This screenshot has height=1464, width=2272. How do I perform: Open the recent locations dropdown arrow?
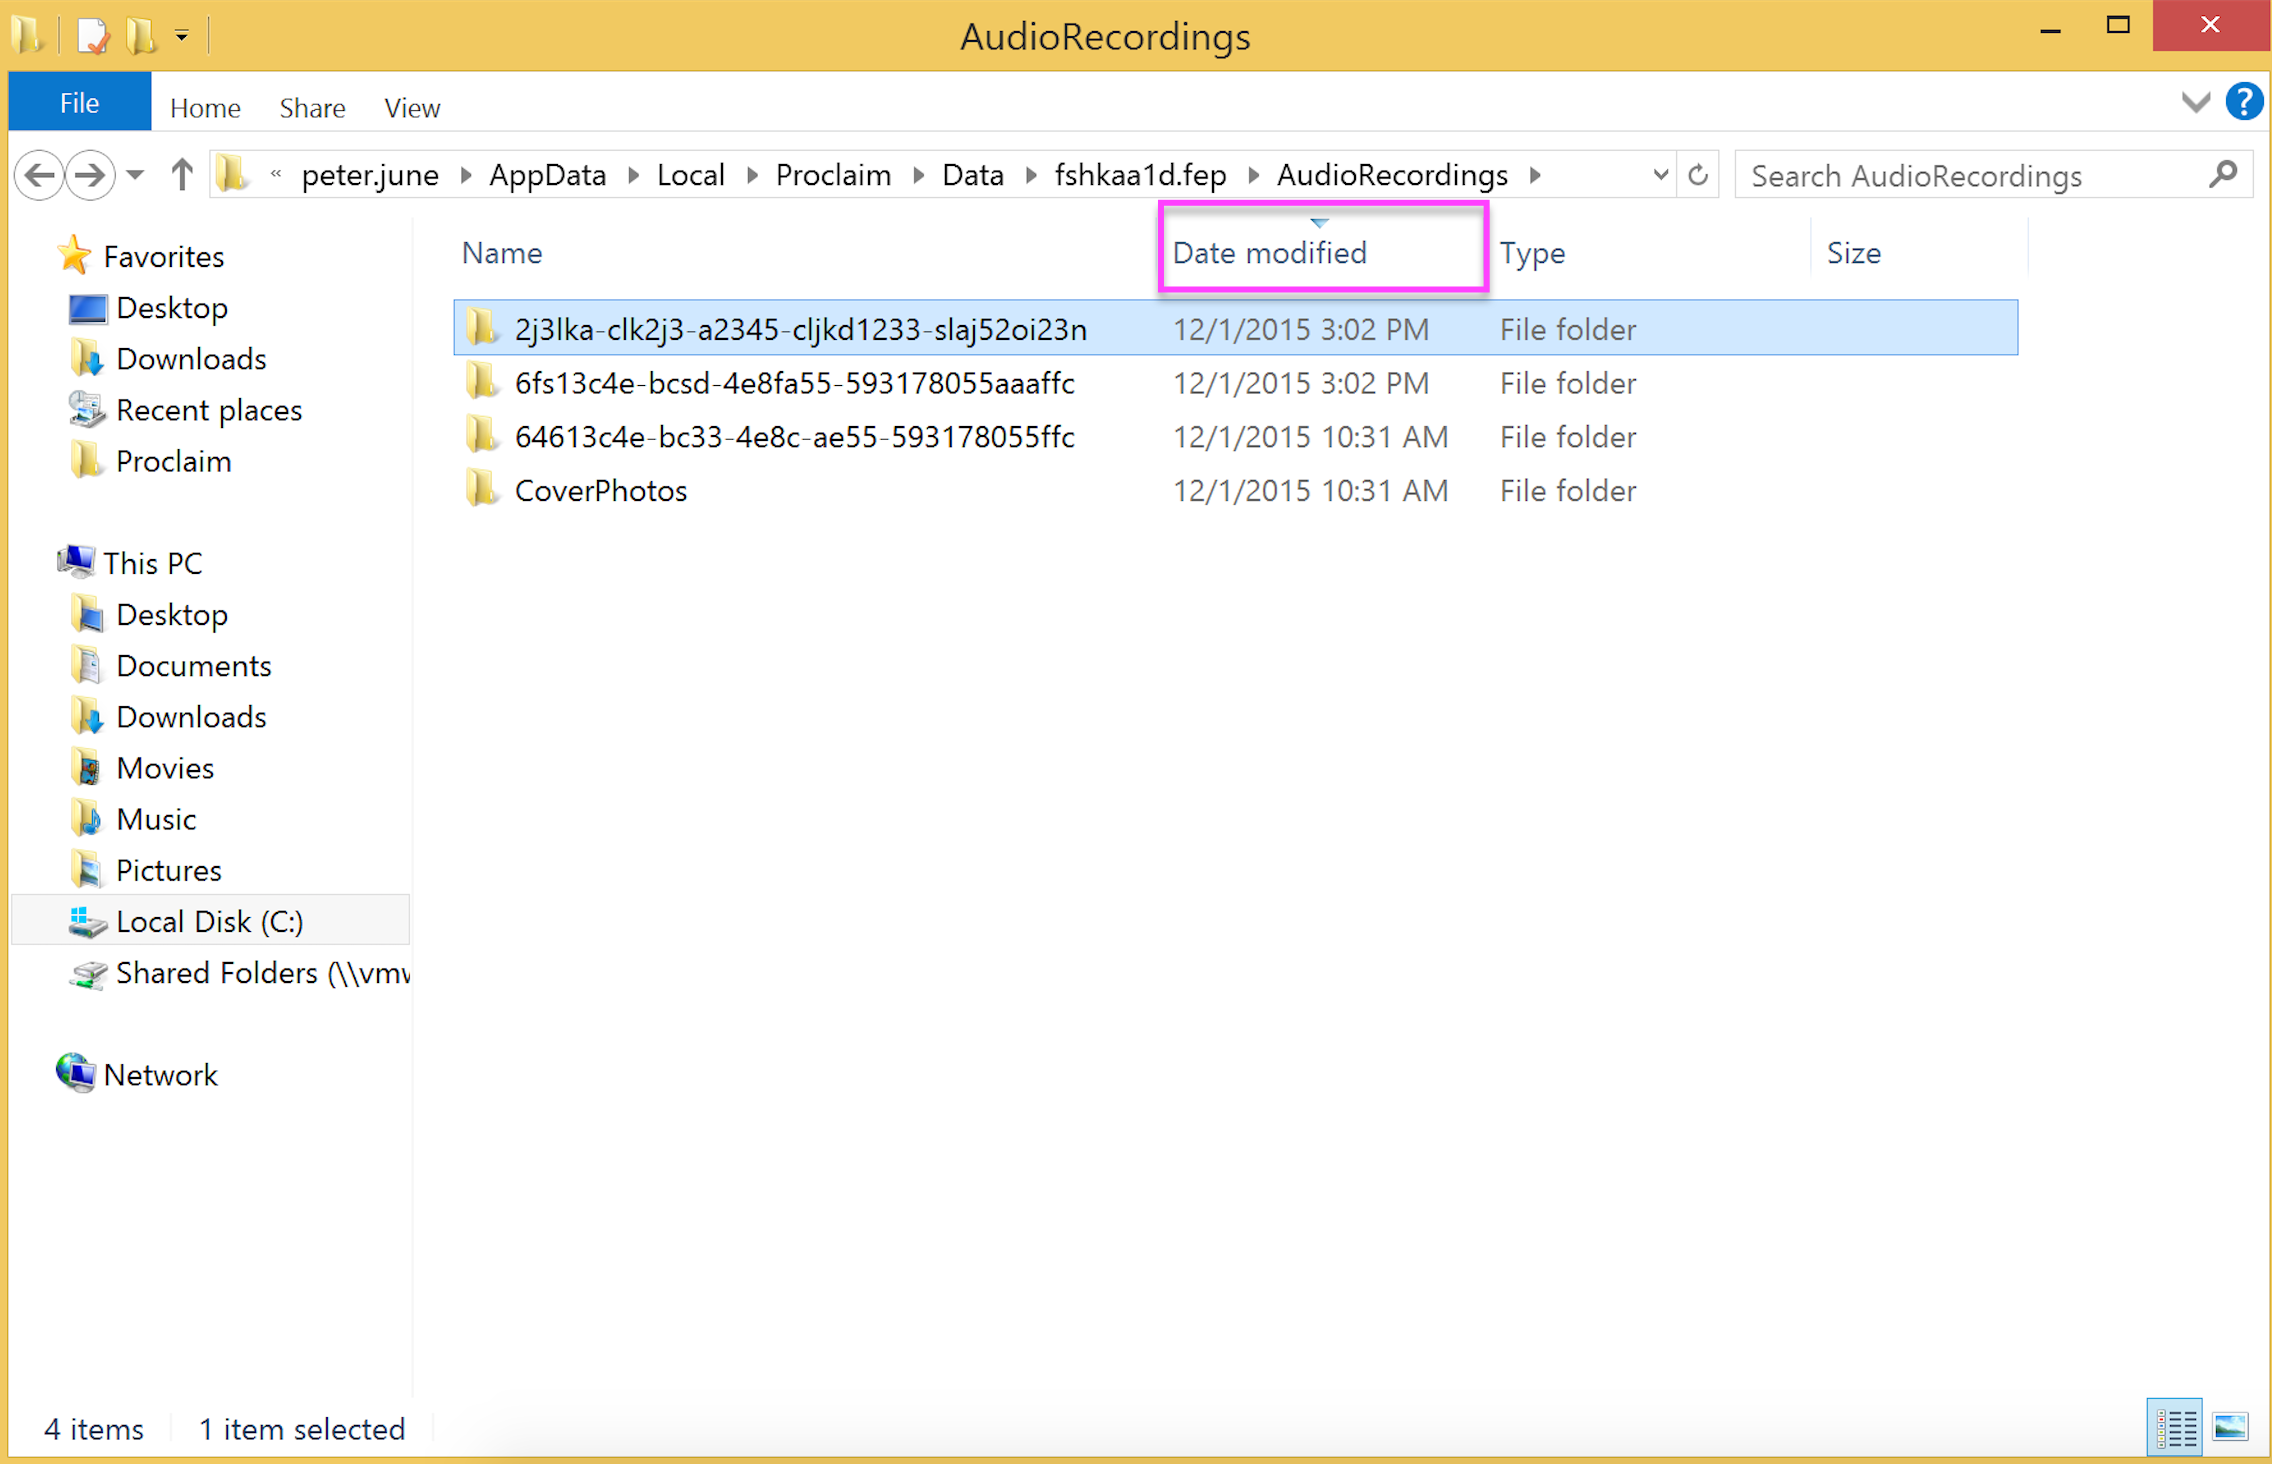click(135, 176)
